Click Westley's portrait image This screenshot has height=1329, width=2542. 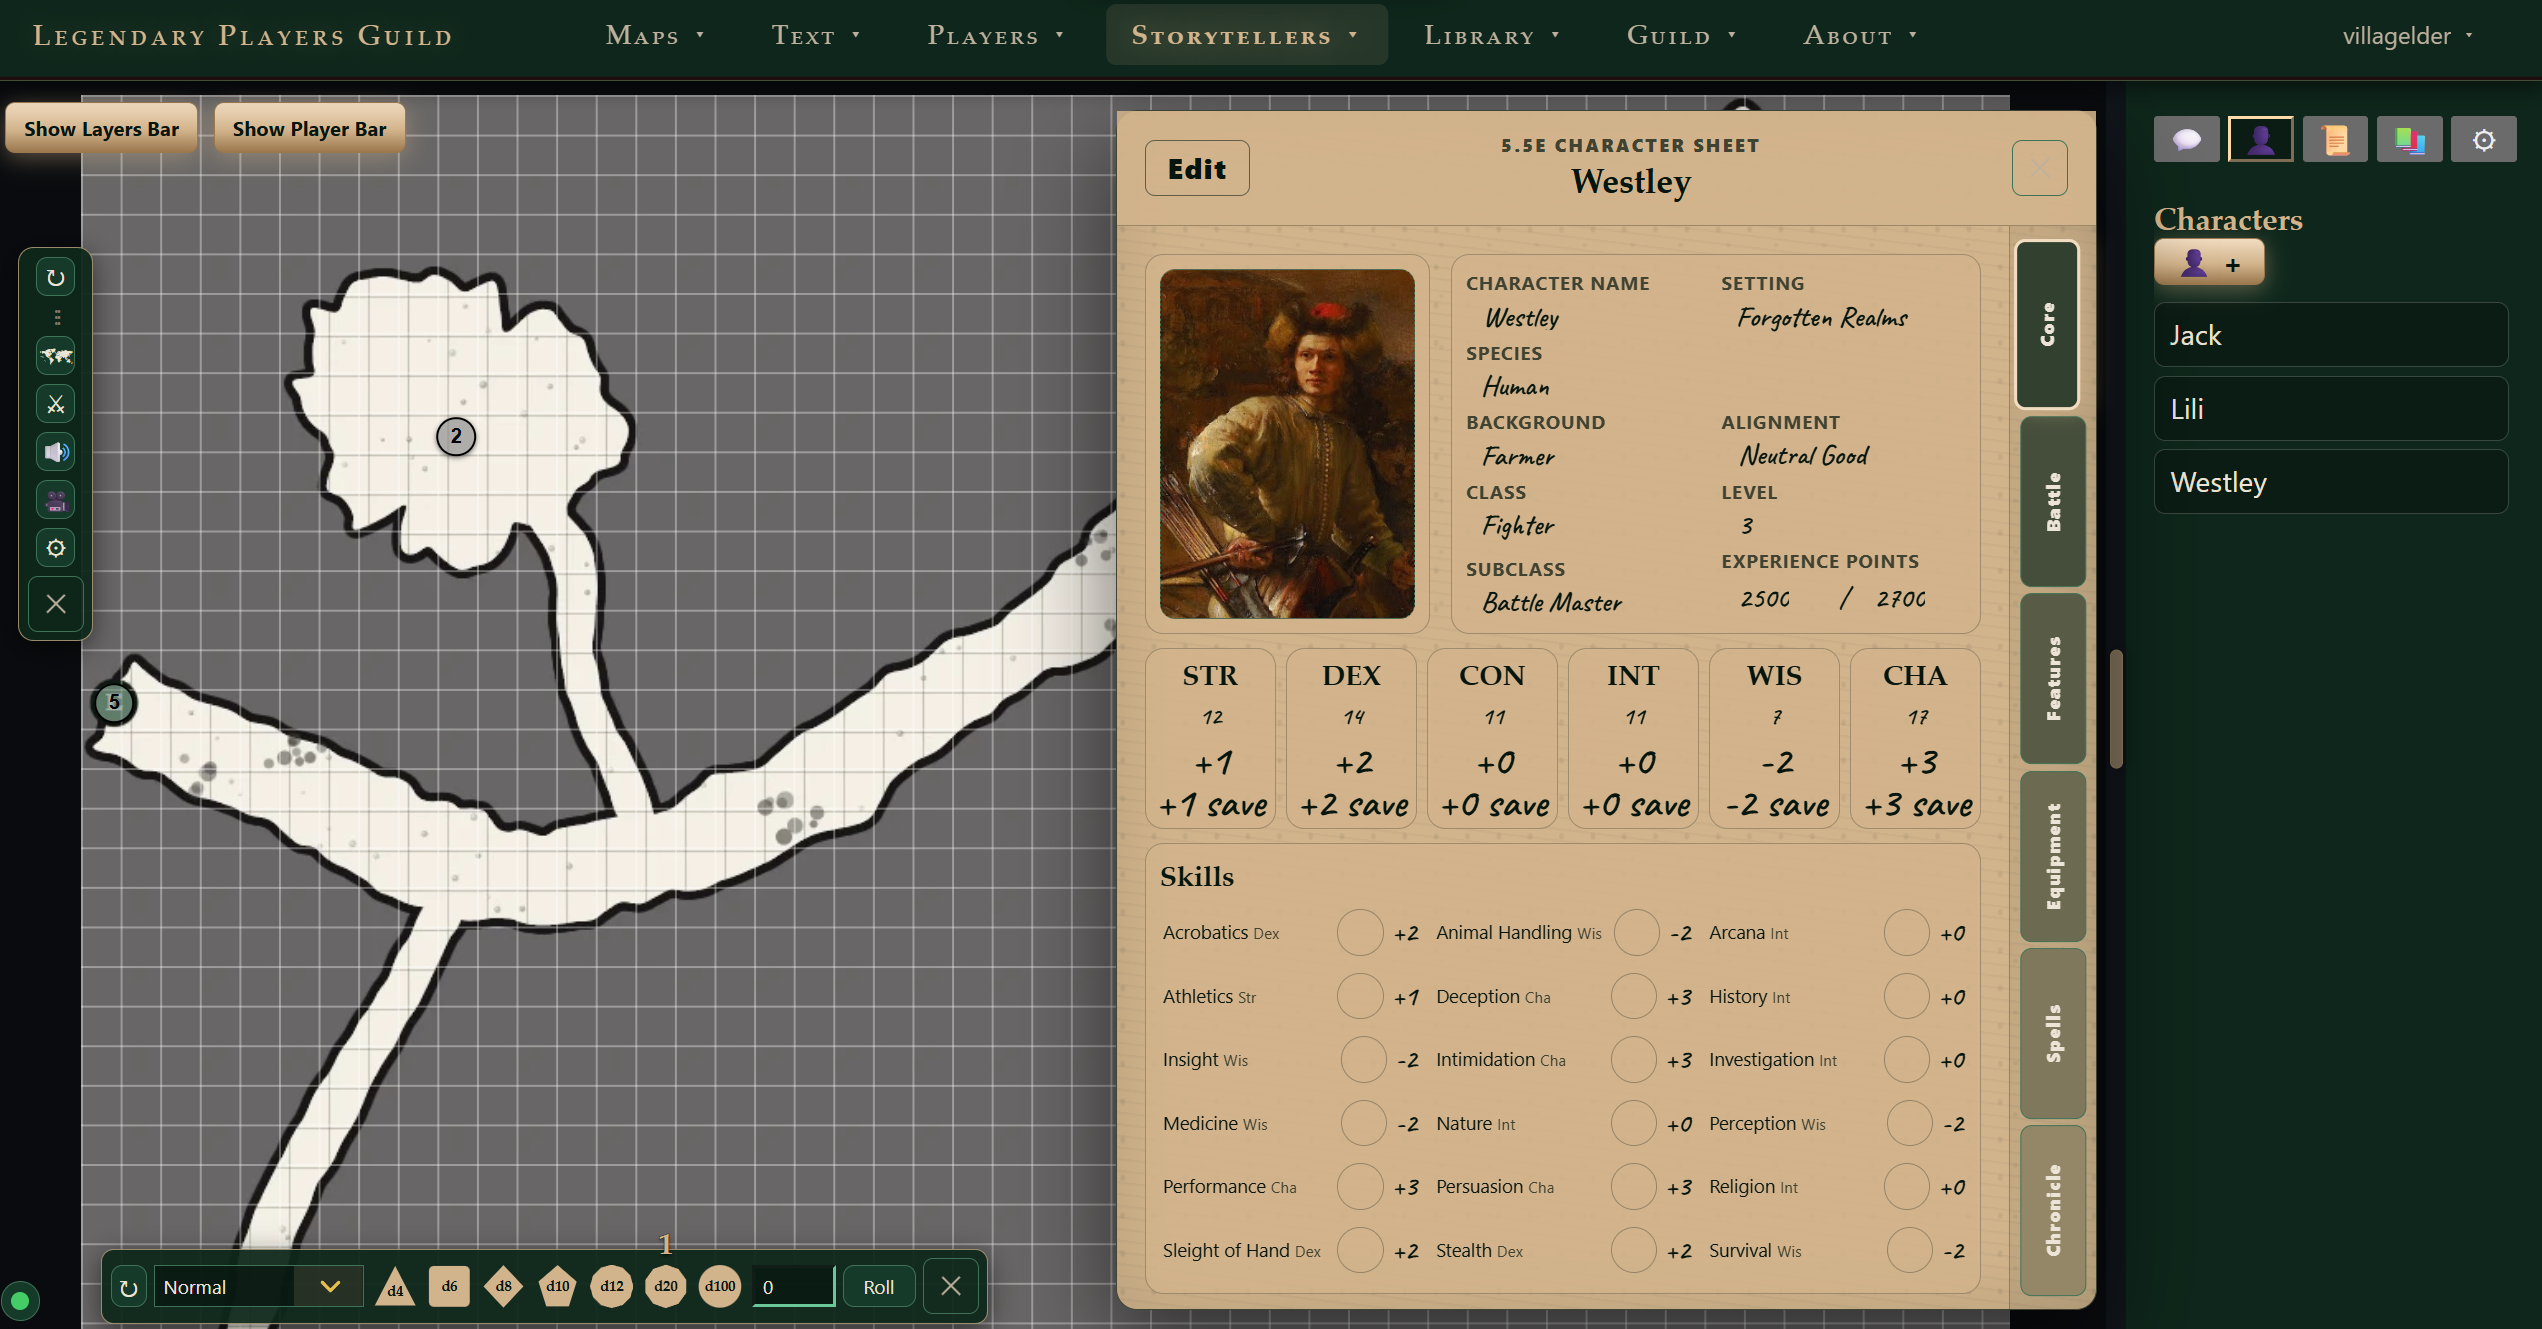point(1287,443)
